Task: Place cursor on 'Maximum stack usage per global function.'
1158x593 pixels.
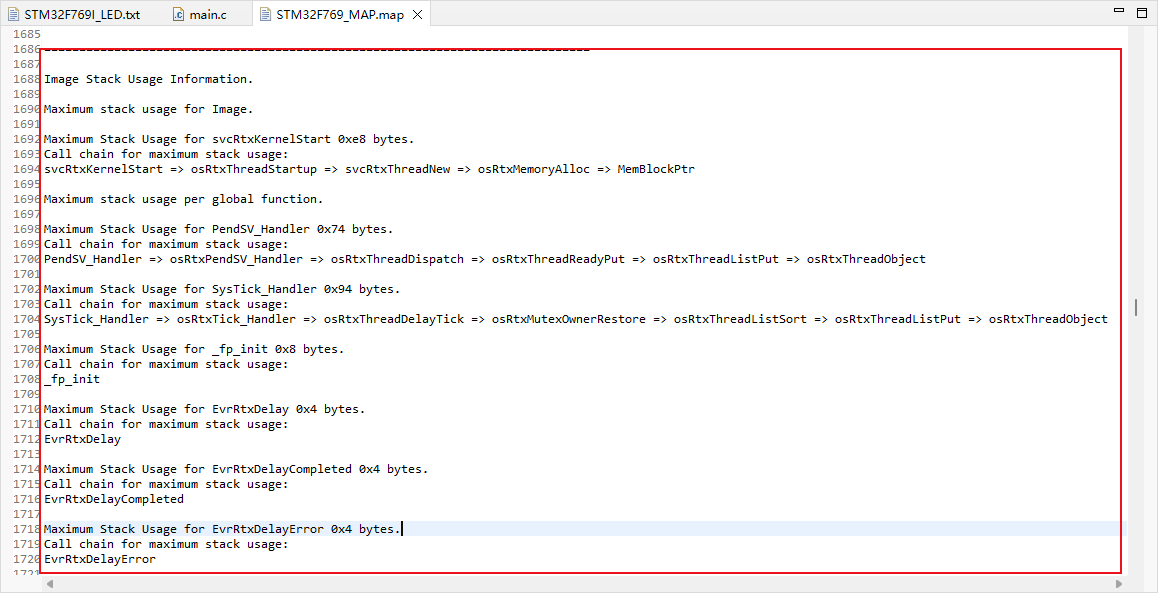Action: click(x=183, y=199)
